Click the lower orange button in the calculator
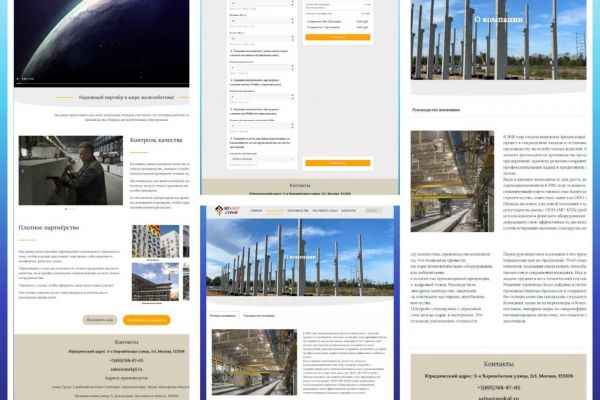Screen dimensions: 600x400 click(x=338, y=163)
